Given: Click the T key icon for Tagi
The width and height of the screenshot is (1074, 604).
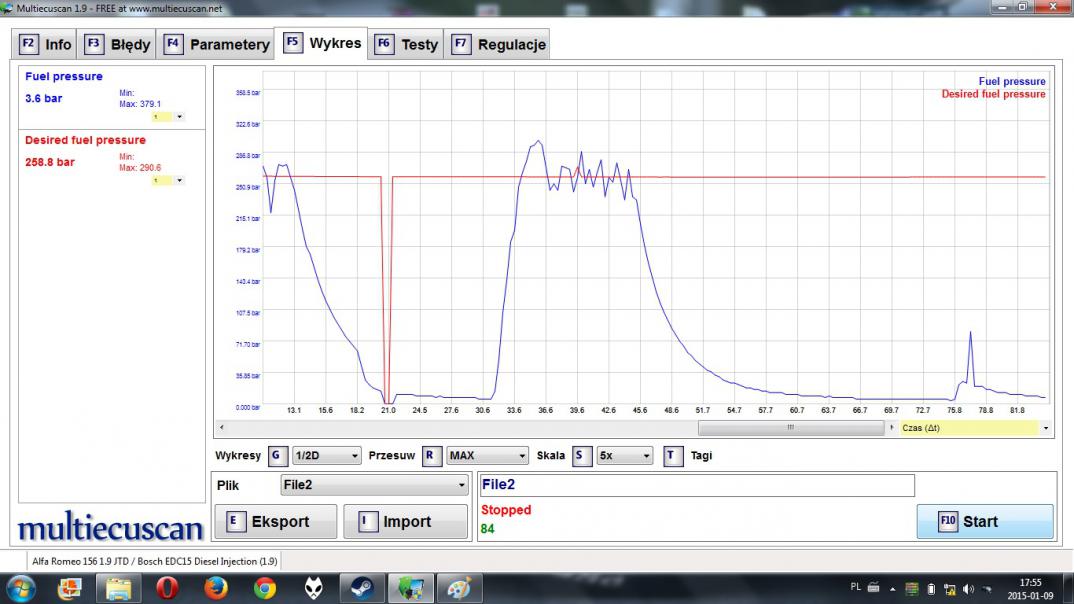Looking at the screenshot, I should tap(673, 456).
